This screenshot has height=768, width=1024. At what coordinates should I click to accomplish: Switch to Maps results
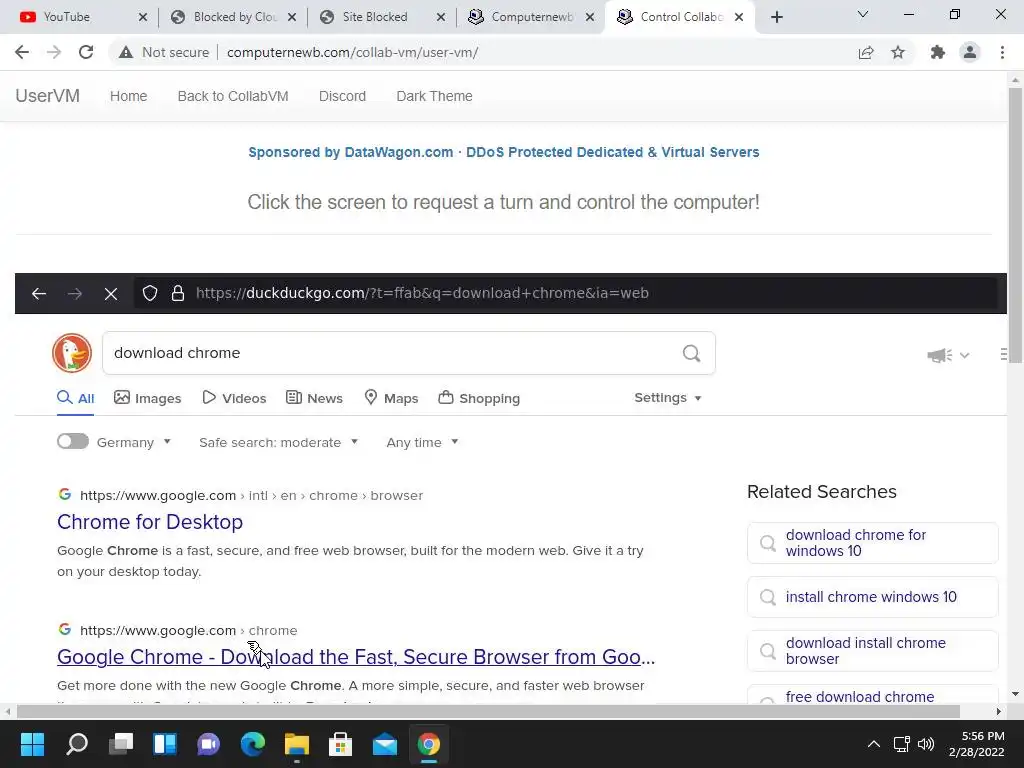click(x=391, y=398)
